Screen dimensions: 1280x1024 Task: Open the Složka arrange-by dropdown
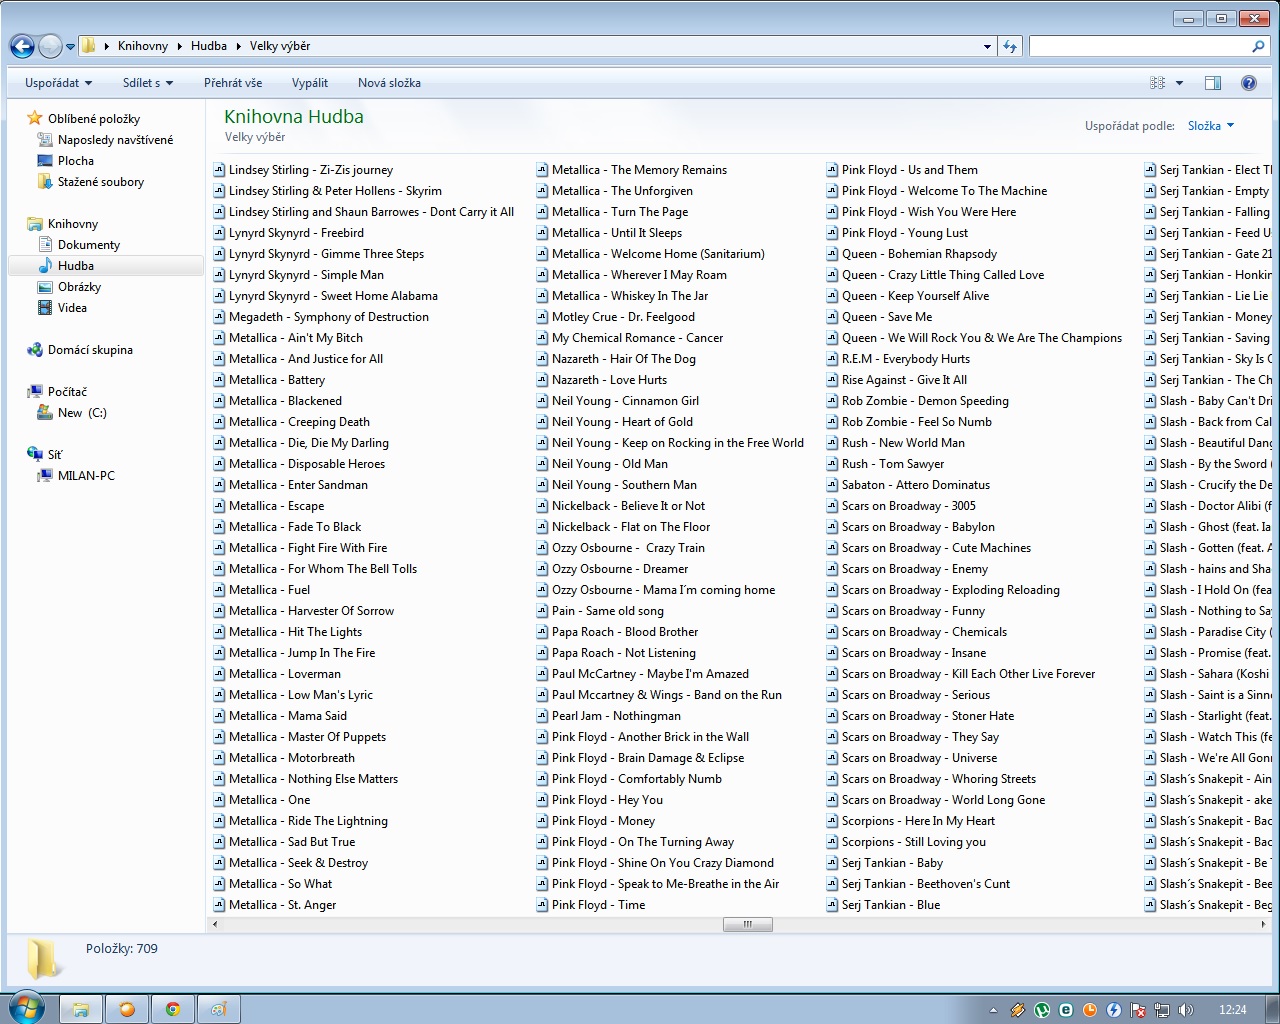[1210, 126]
